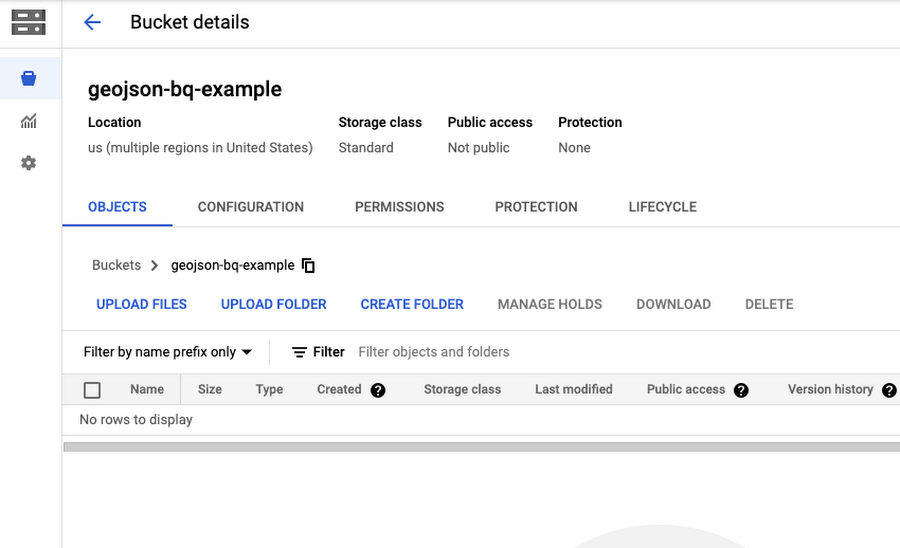The width and height of the screenshot is (900, 548).
Task: Click the 'Filter' label beside the lines icon
Action: pos(329,352)
